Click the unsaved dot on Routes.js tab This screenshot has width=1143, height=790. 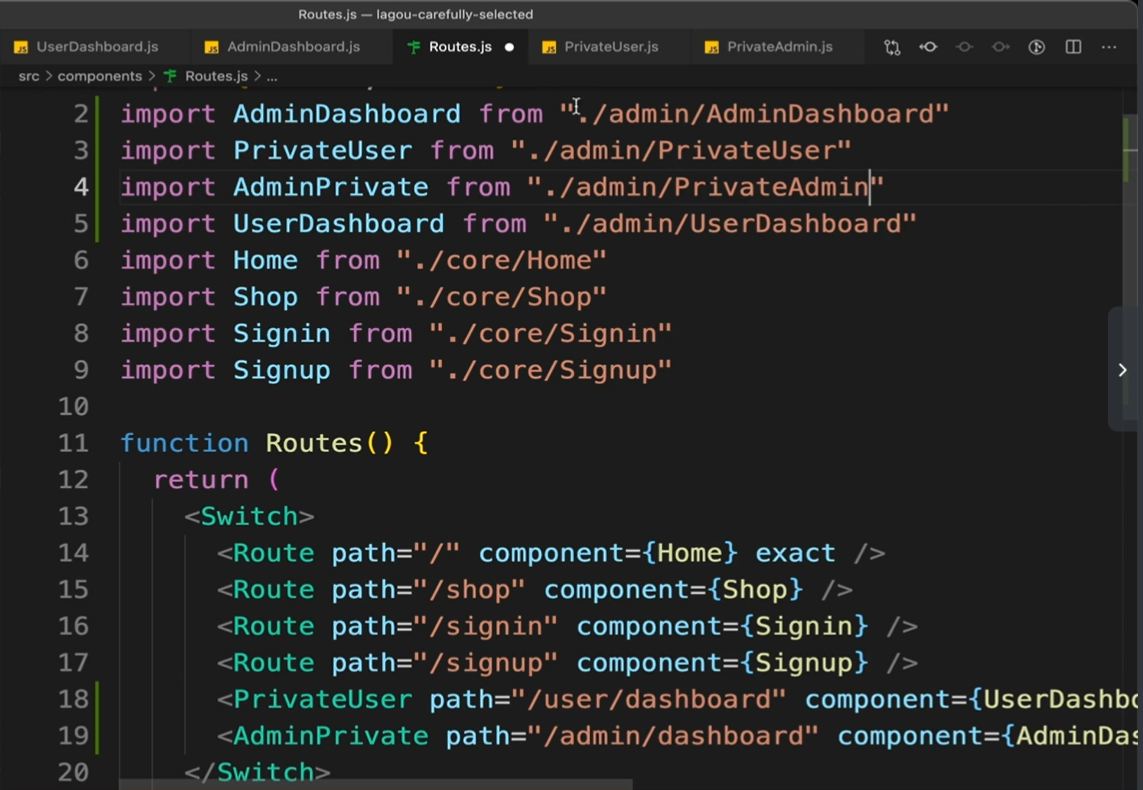(x=510, y=47)
